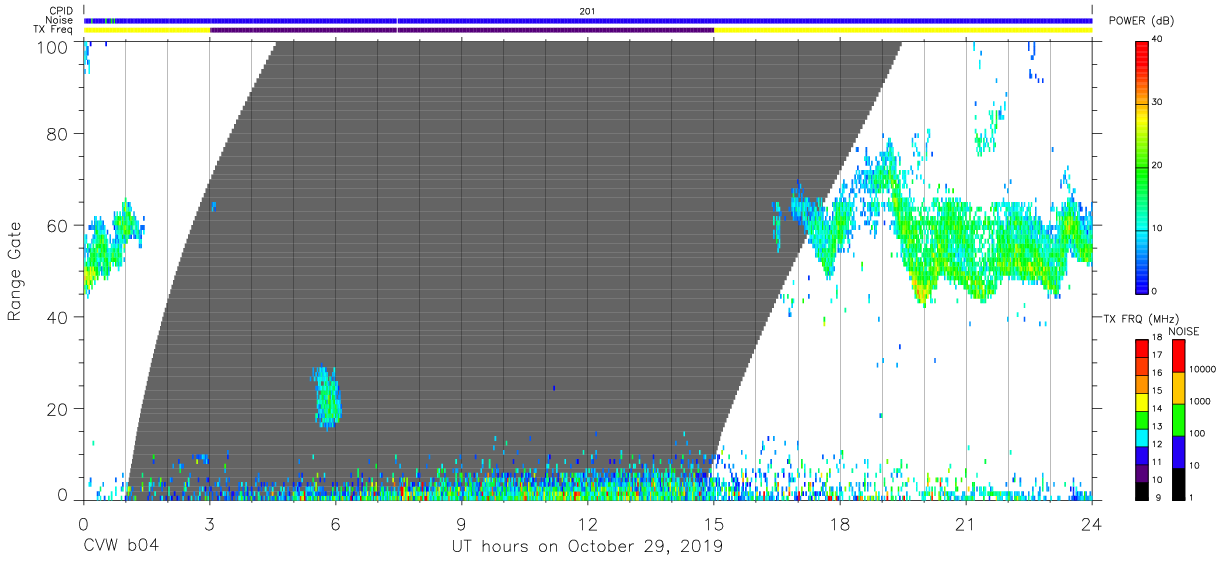Click the Range Gate axis title
Viewport: 1228px width, 567px height.
(15, 270)
